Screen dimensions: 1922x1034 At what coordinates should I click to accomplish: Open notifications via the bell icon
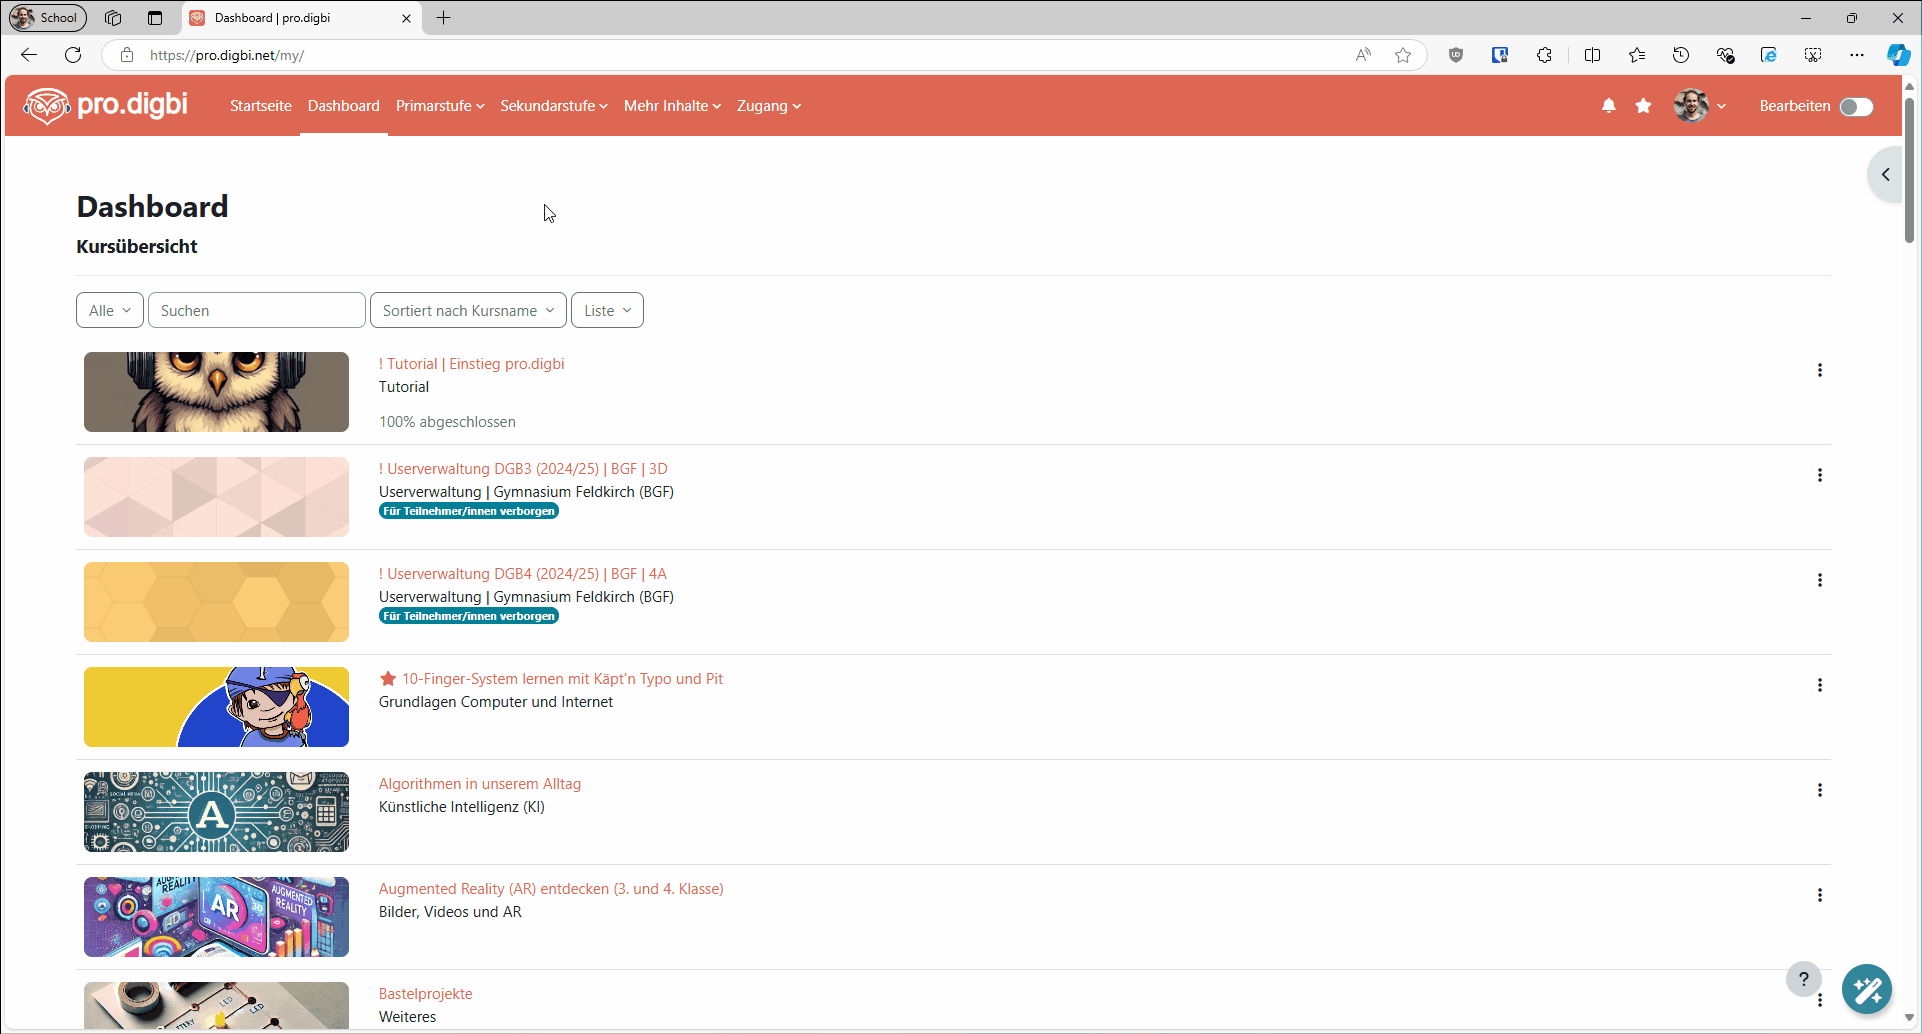coord(1608,105)
